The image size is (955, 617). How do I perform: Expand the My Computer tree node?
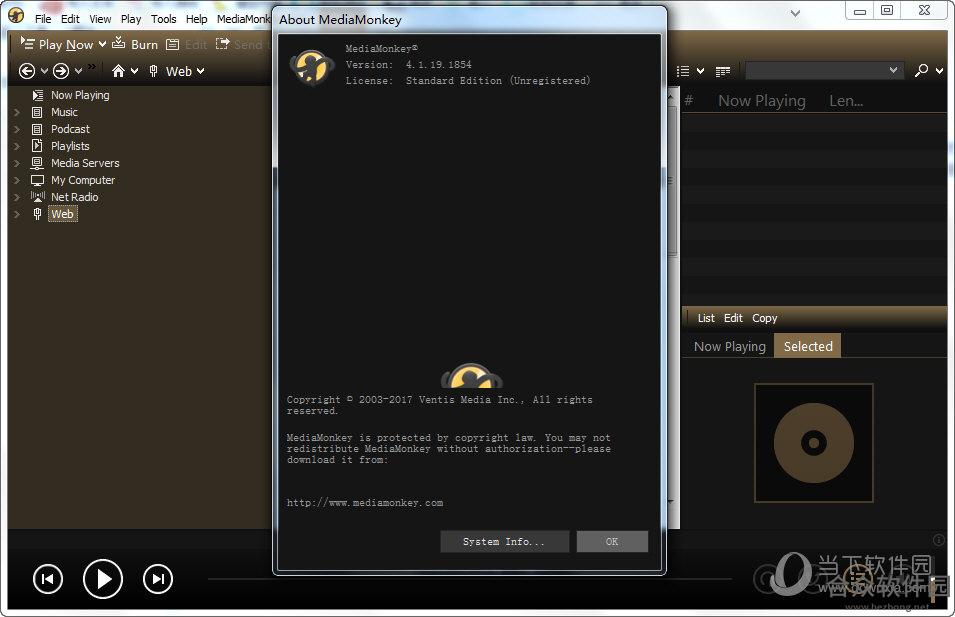(17, 180)
